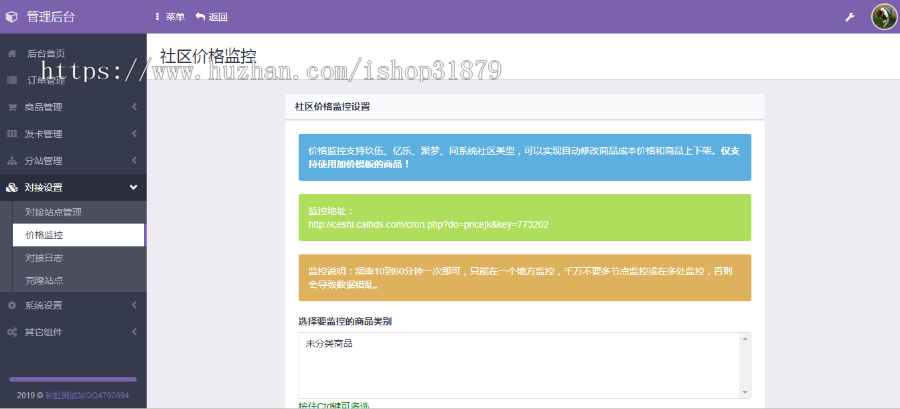
Task: Click the cubes icon beside 对接设置
Action: [11, 188]
